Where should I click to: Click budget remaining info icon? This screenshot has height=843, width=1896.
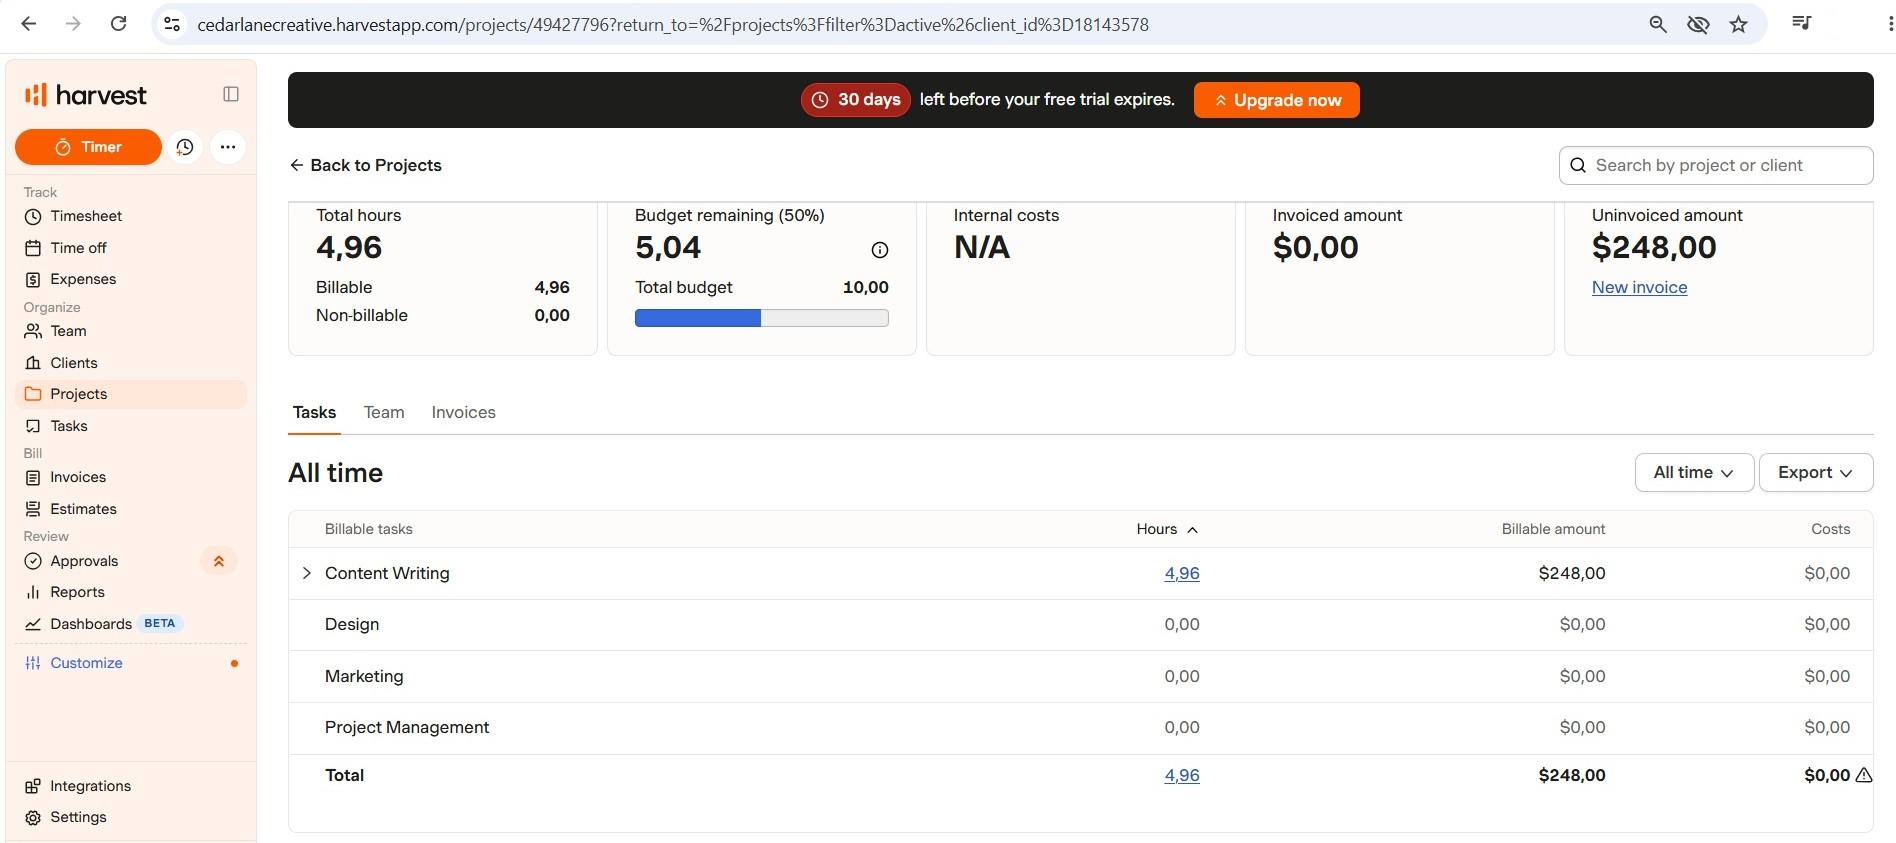tap(880, 250)
